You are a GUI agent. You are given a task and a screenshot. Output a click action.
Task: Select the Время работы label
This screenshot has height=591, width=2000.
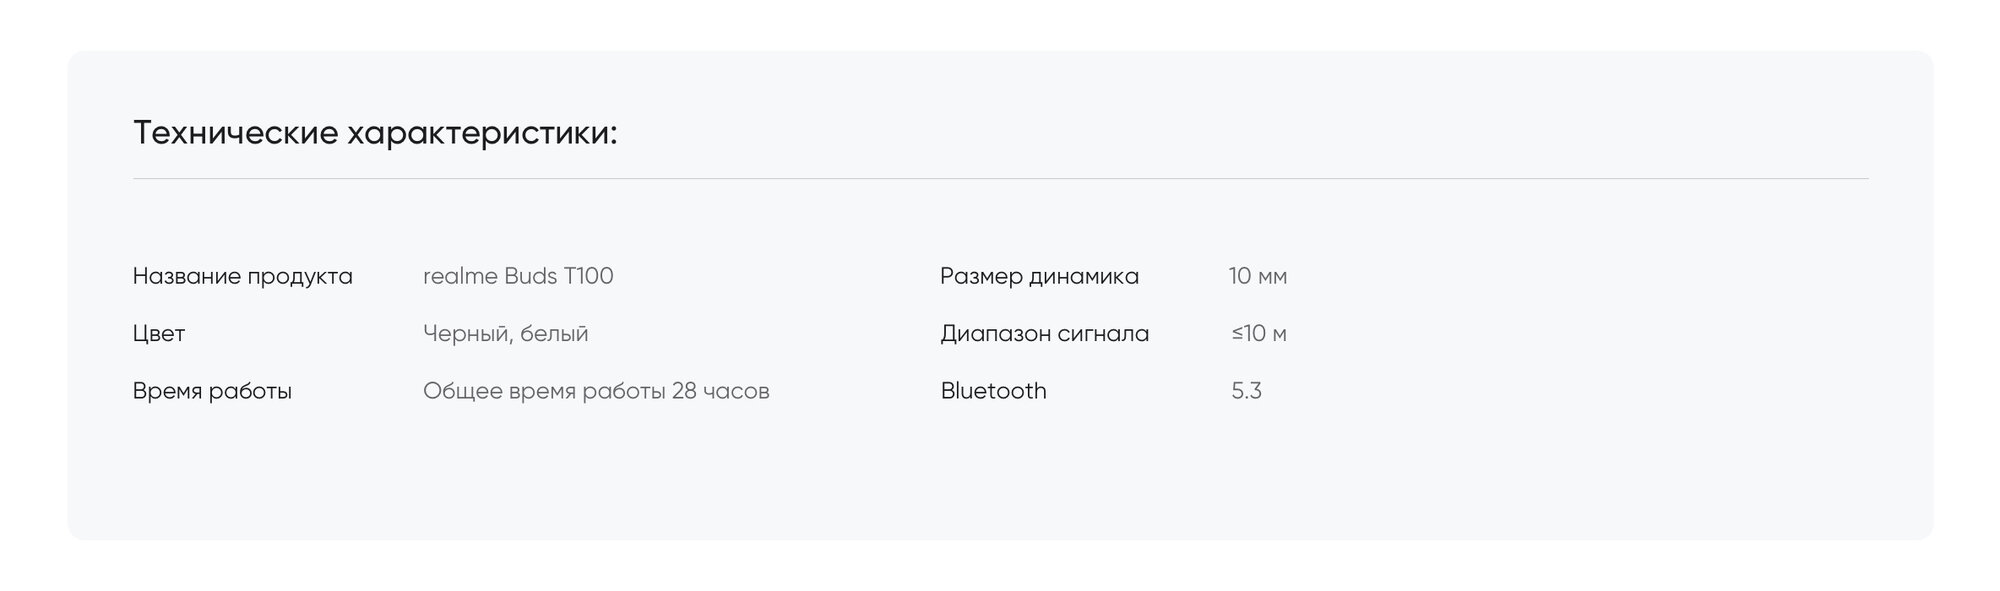point(212,391)
